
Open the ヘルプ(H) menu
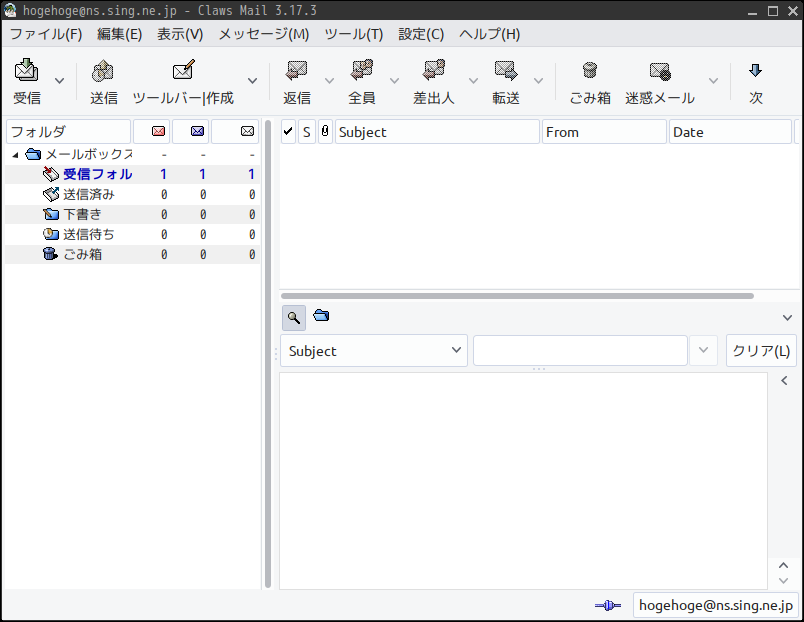click(490, 34)
